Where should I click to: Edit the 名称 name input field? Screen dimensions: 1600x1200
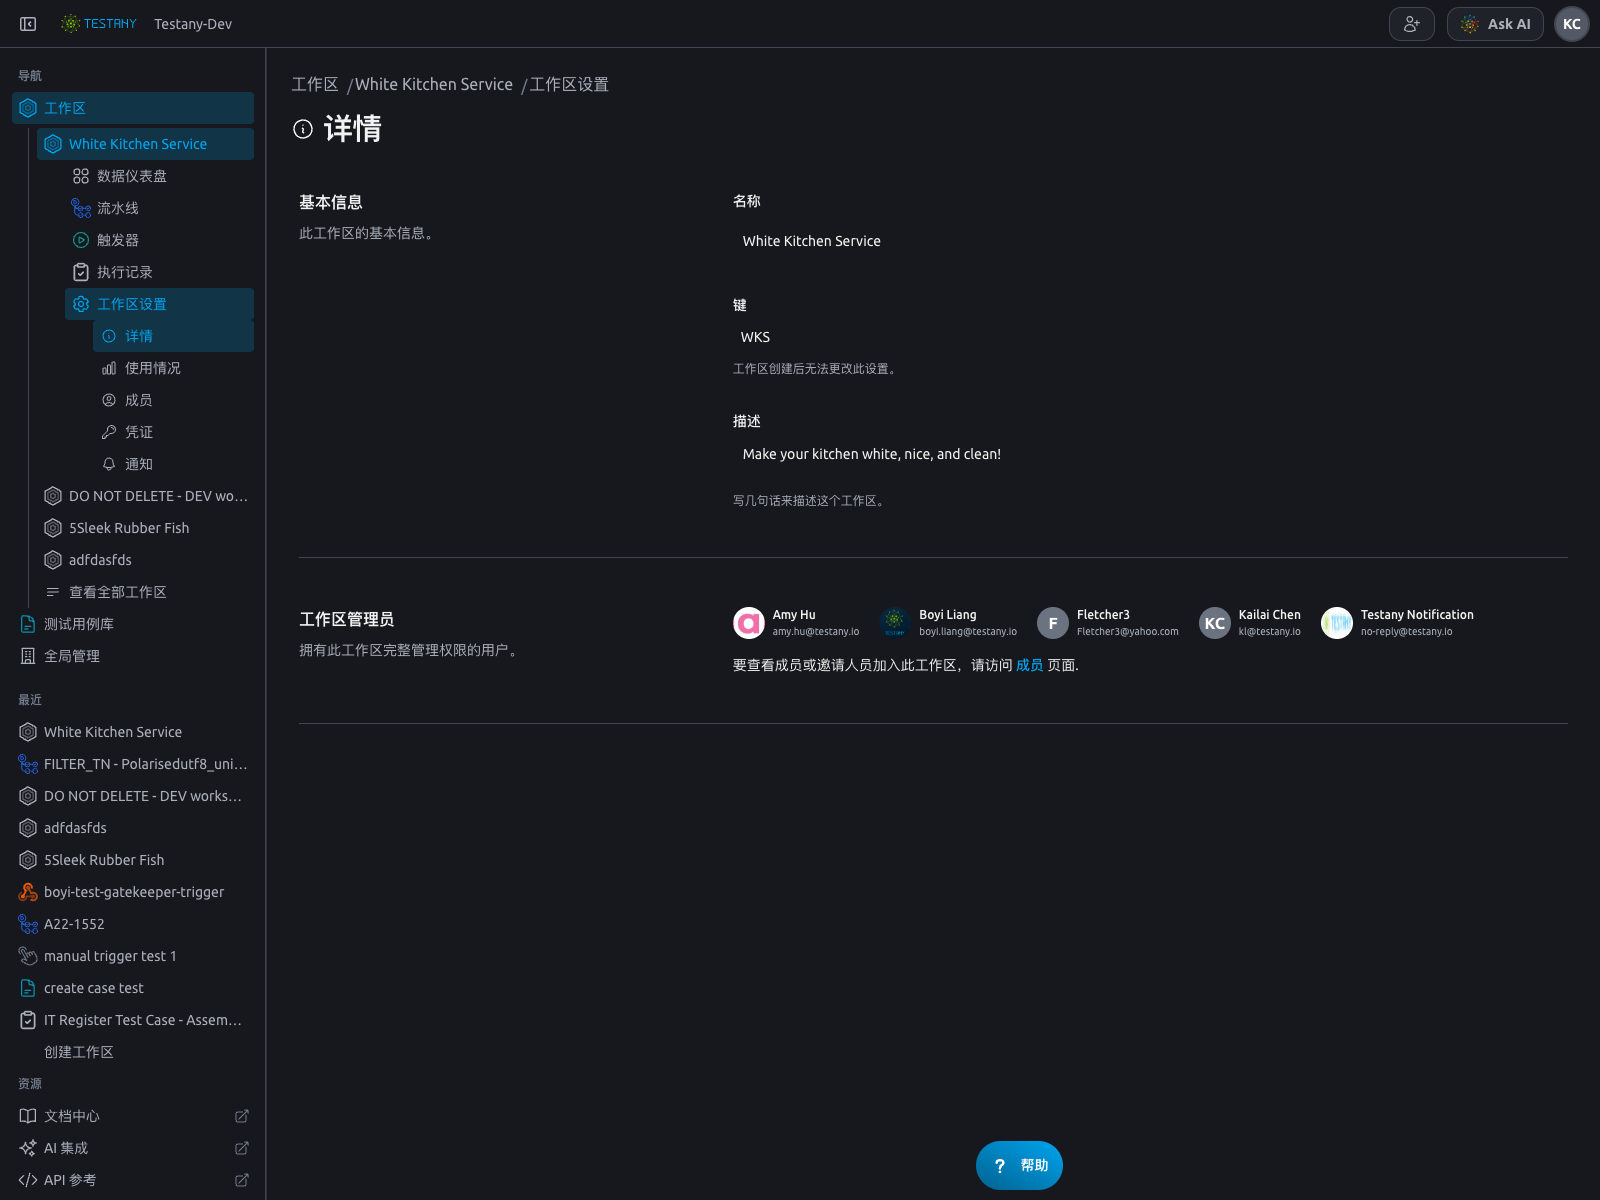(1150, 241)
